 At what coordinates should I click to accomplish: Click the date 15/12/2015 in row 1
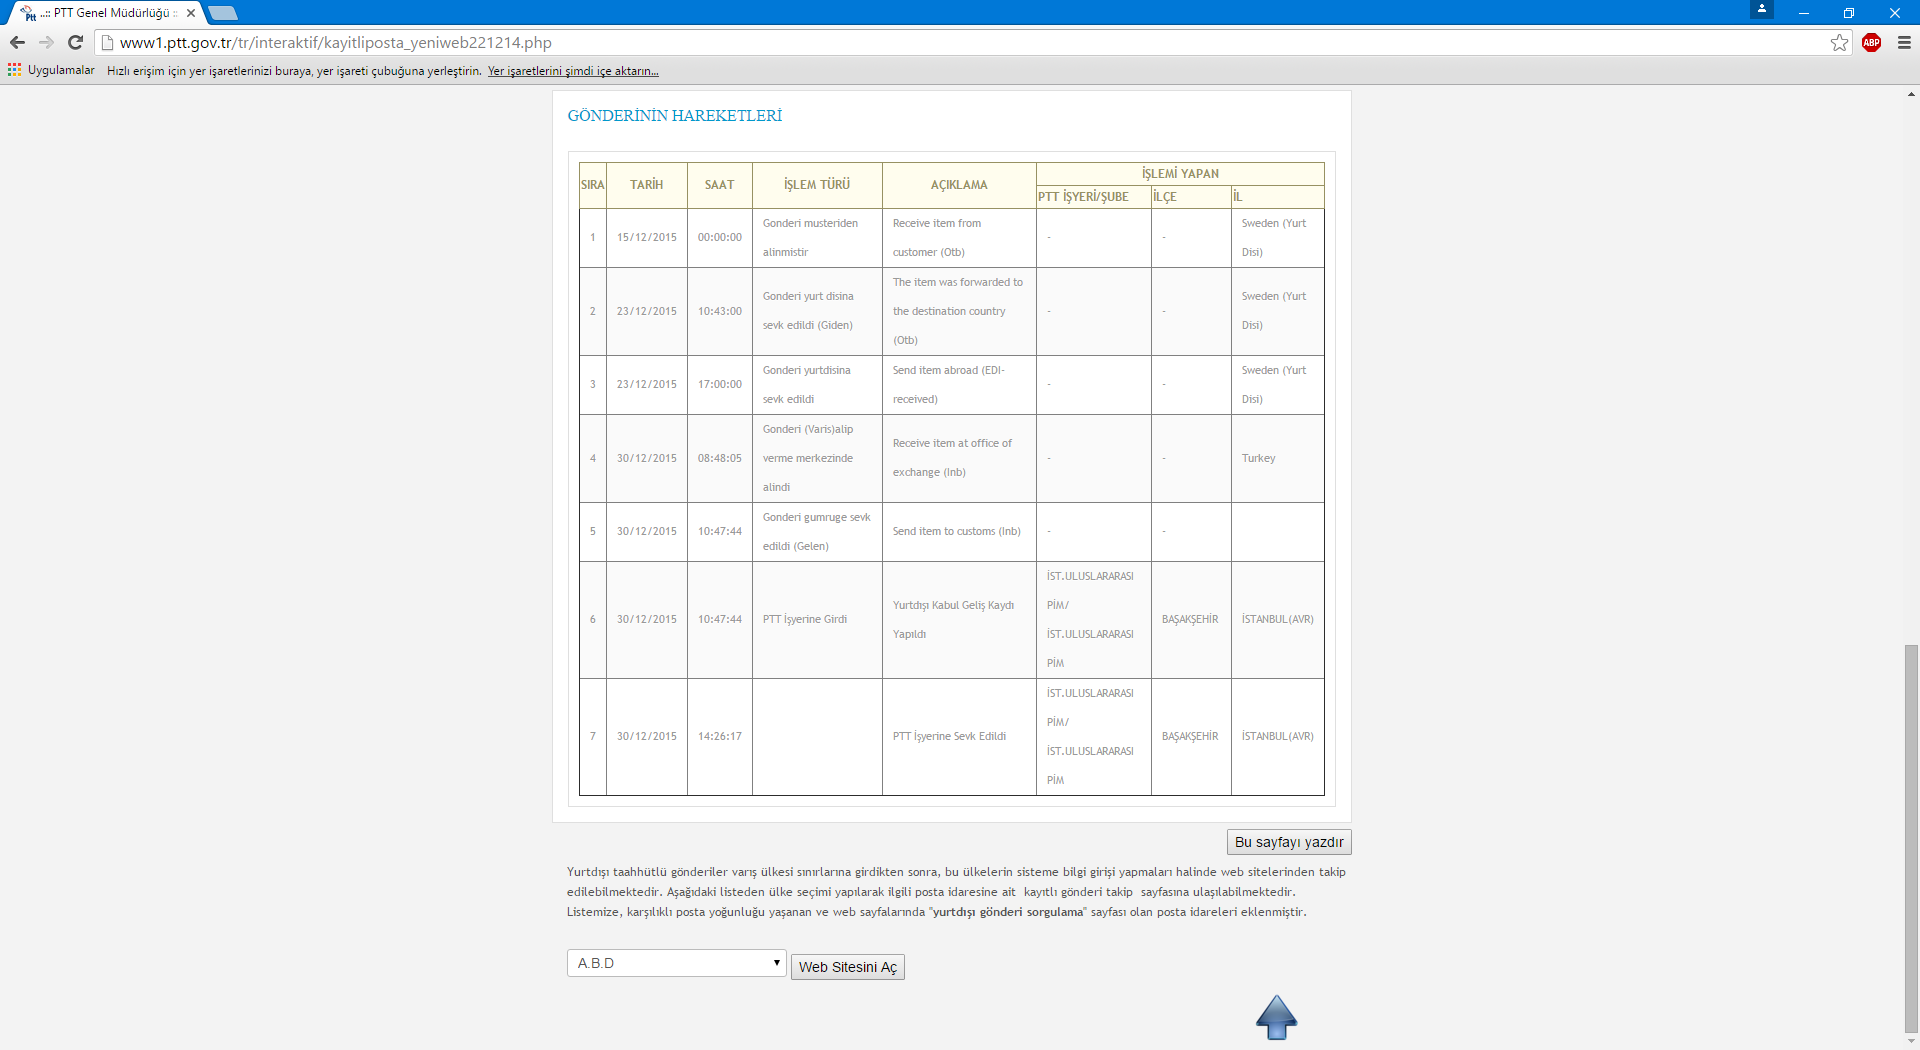pos(646,238)
